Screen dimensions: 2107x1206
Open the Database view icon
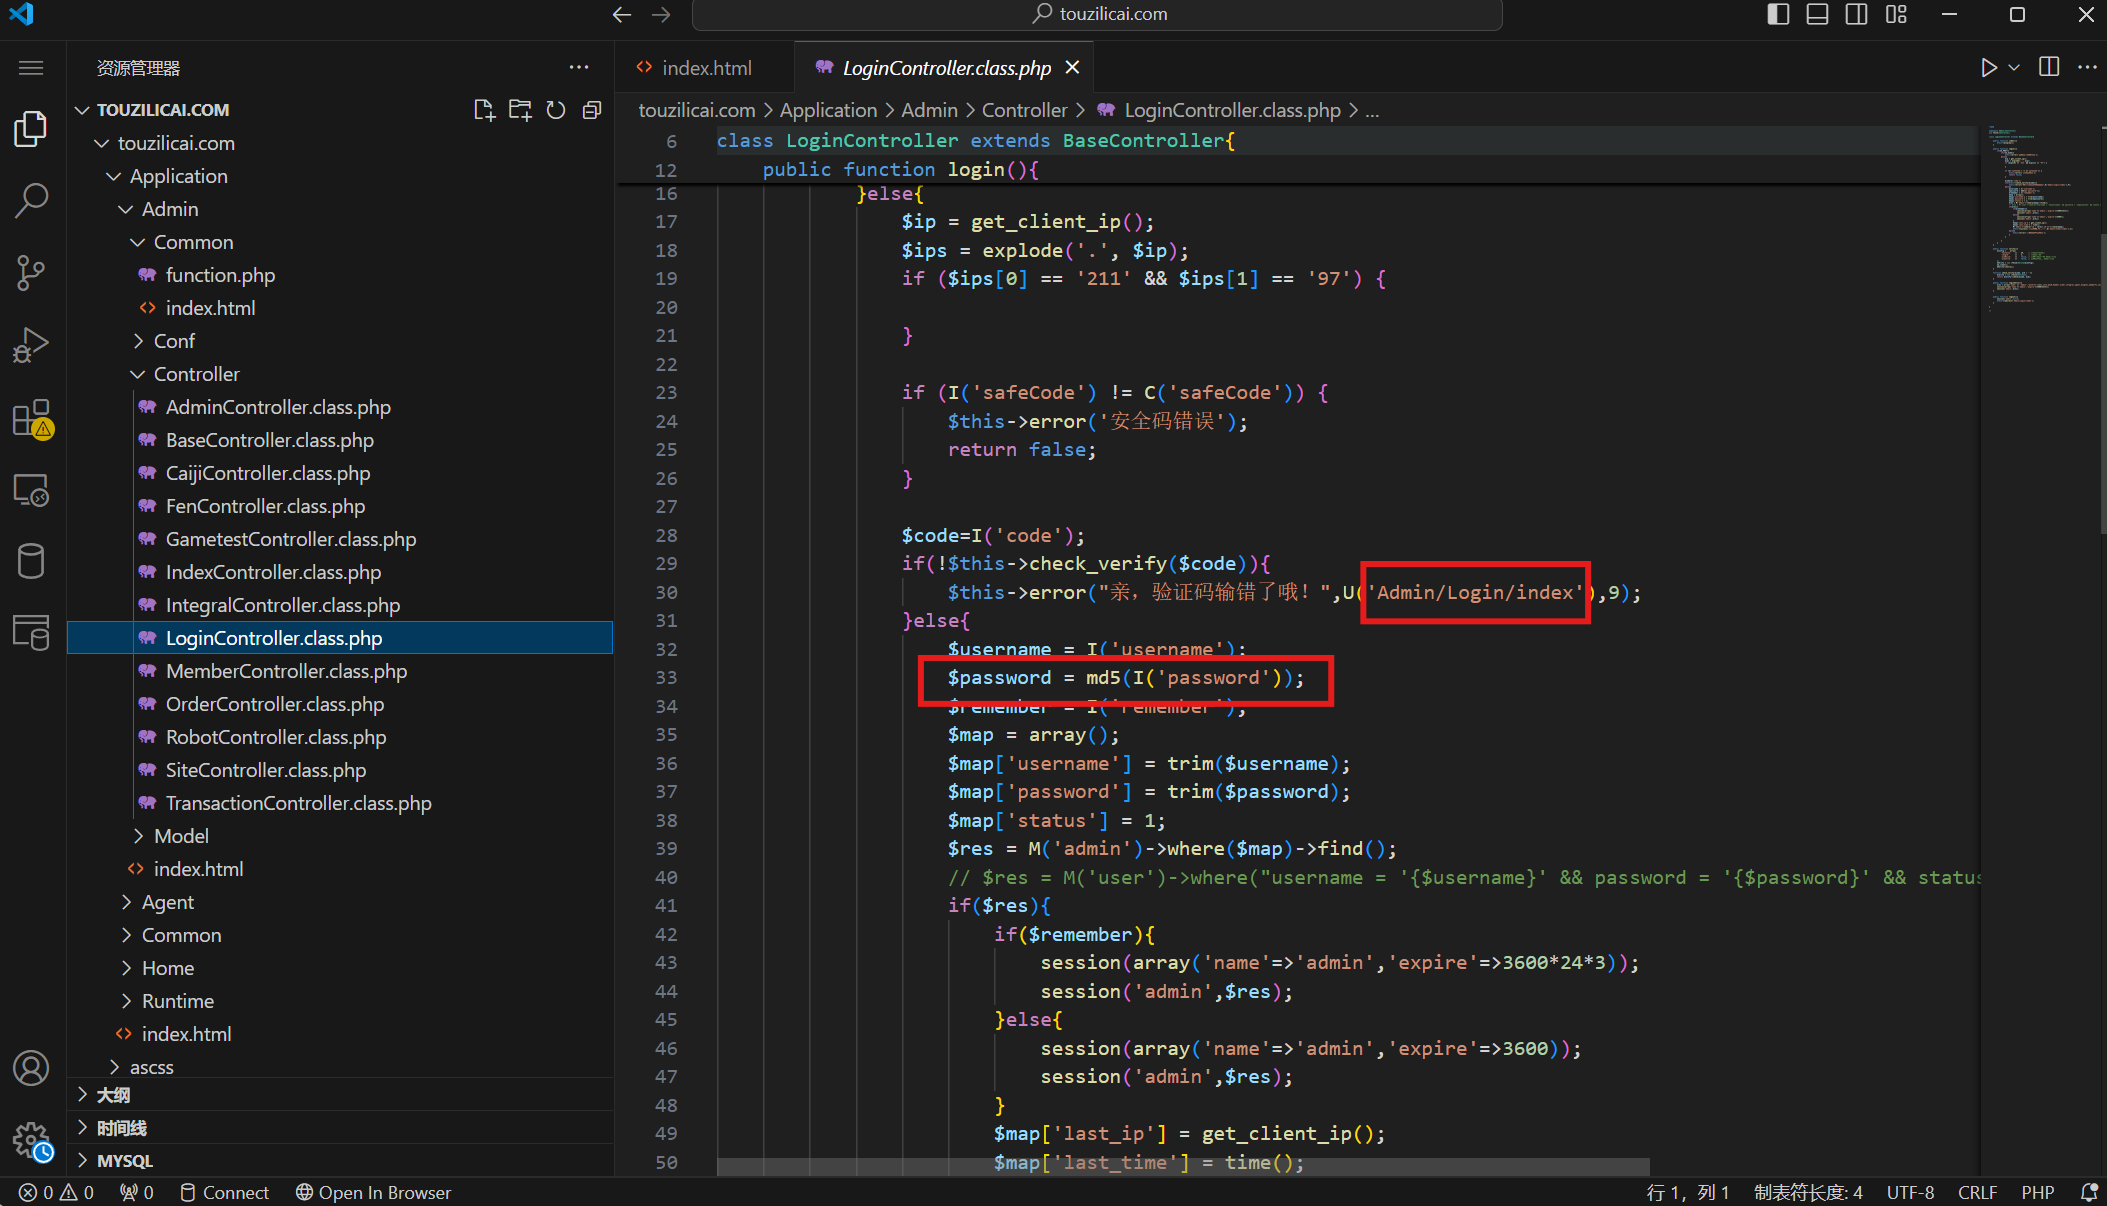(x=31, y=561)
